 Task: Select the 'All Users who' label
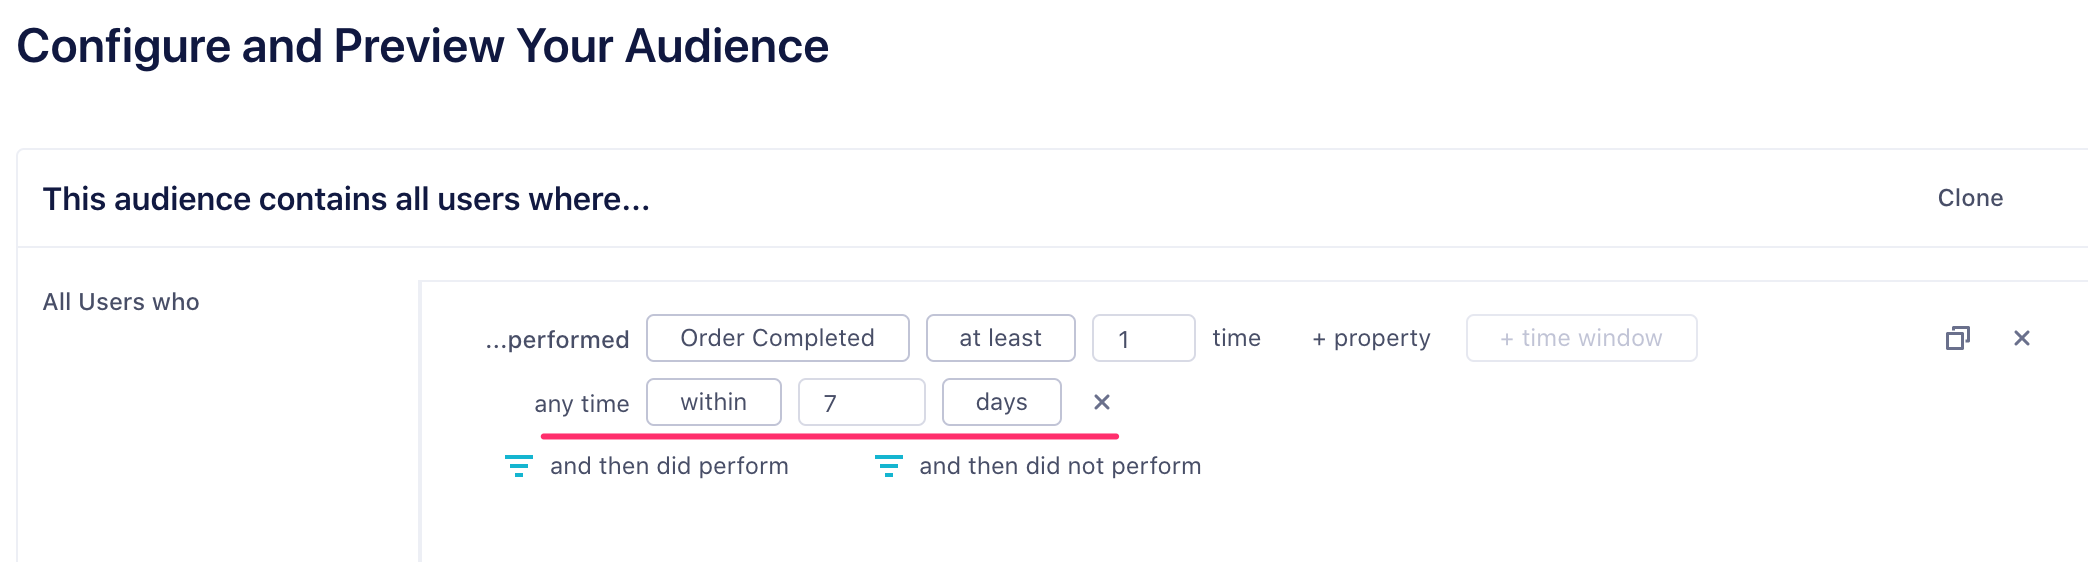(x=121, y=302)
